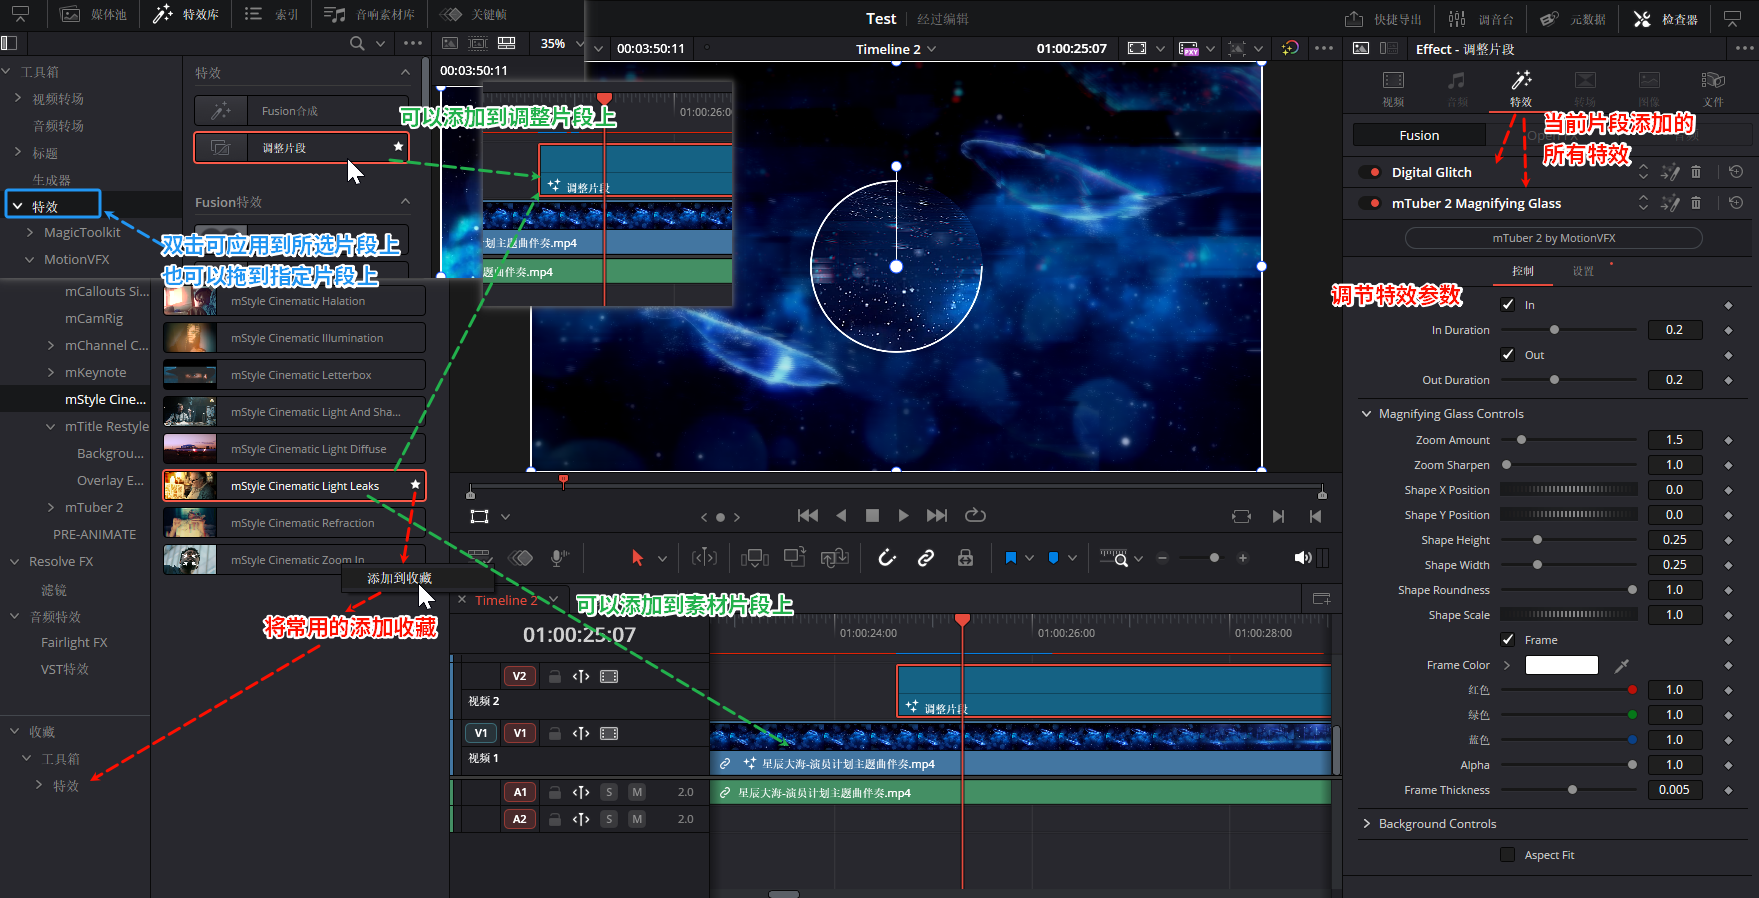Collapse Resolve FX in the effects tree
The width and height of the screenshot is (1759, 898).
click(15, 561)
